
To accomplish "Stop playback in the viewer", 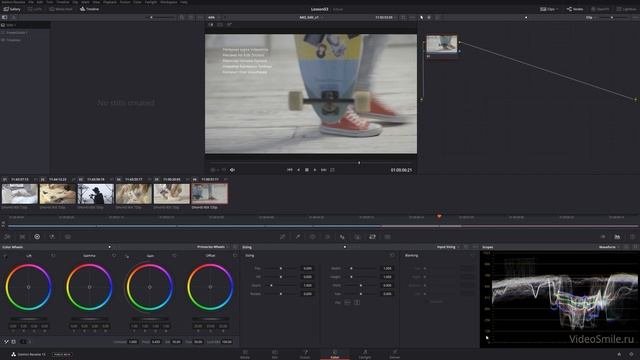I will point(307,170).
